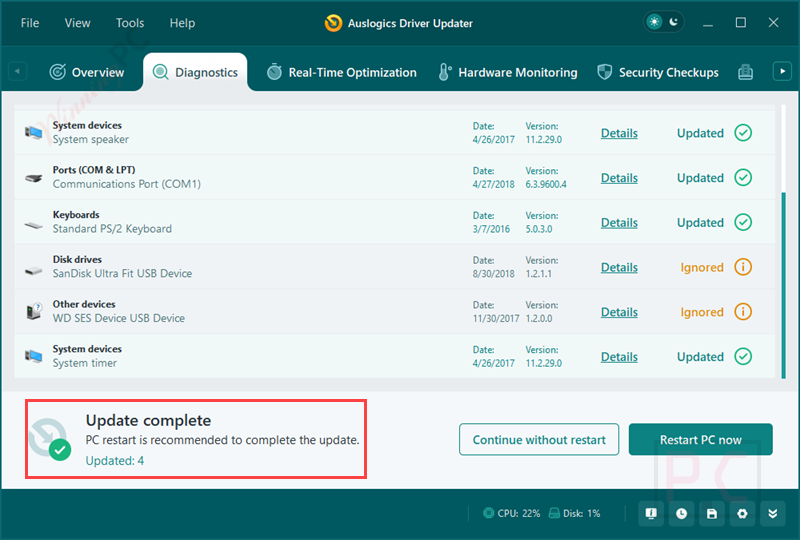
Task: Expand the bottom panel double-chevron
Action: tap(773, 513)
